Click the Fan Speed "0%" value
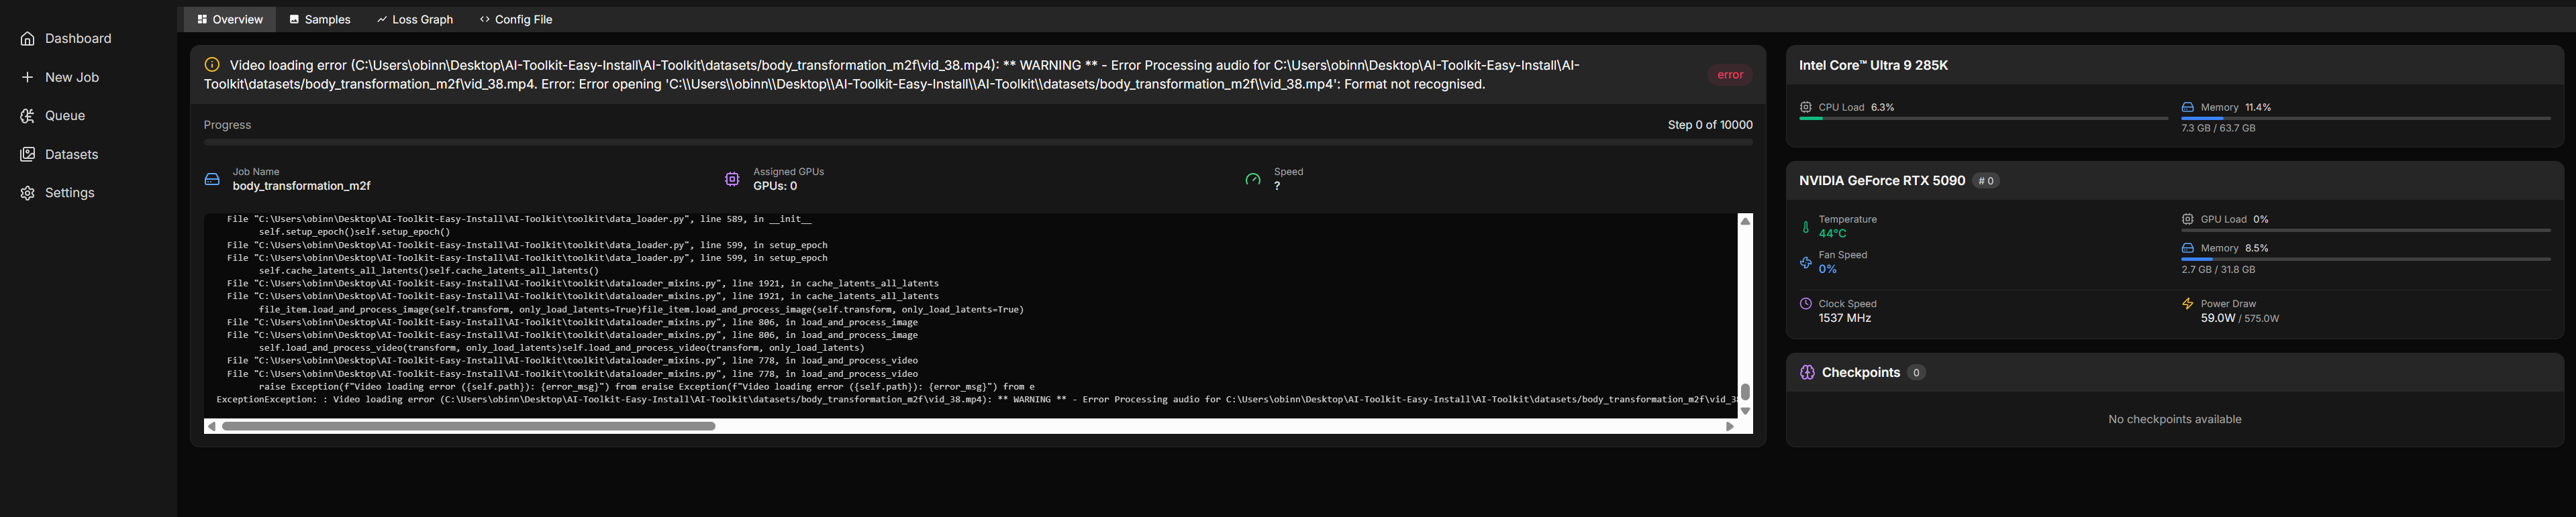The height and width of the screenshot is (517, 2576). point(1828,270)
